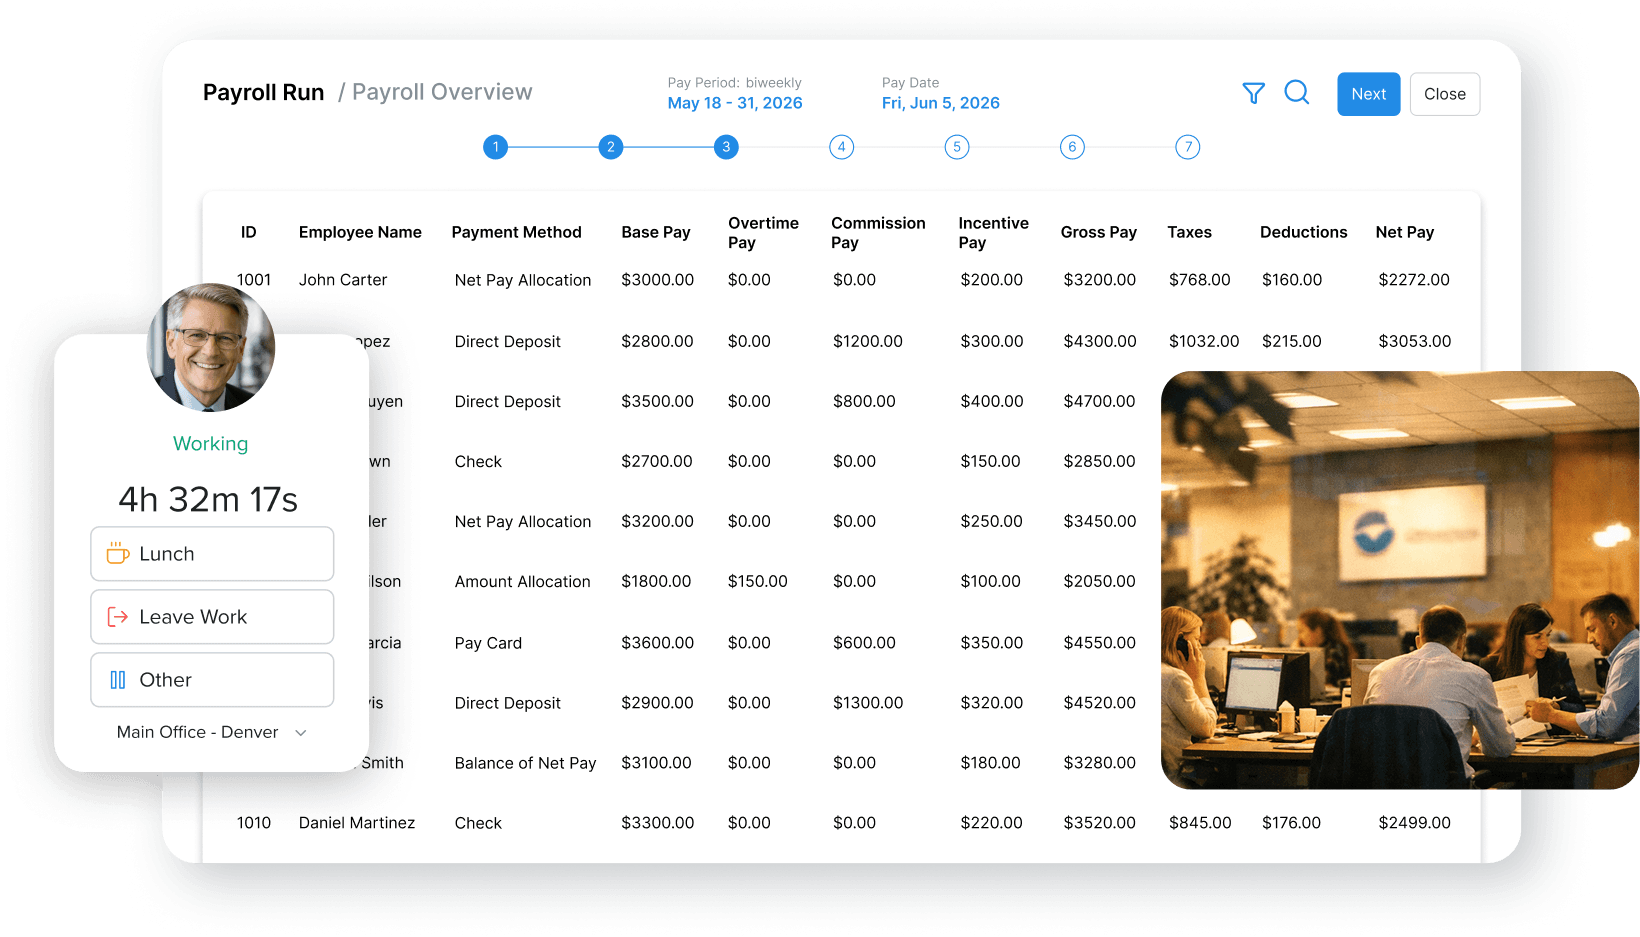Click the Payroll Run title link
Image resolution: width=1640 pixels, height=937 pixels.
(263, 91)
